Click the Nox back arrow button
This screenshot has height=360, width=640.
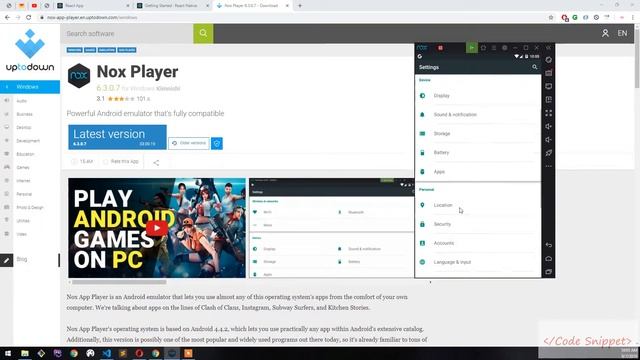click(x=549, y=245)
